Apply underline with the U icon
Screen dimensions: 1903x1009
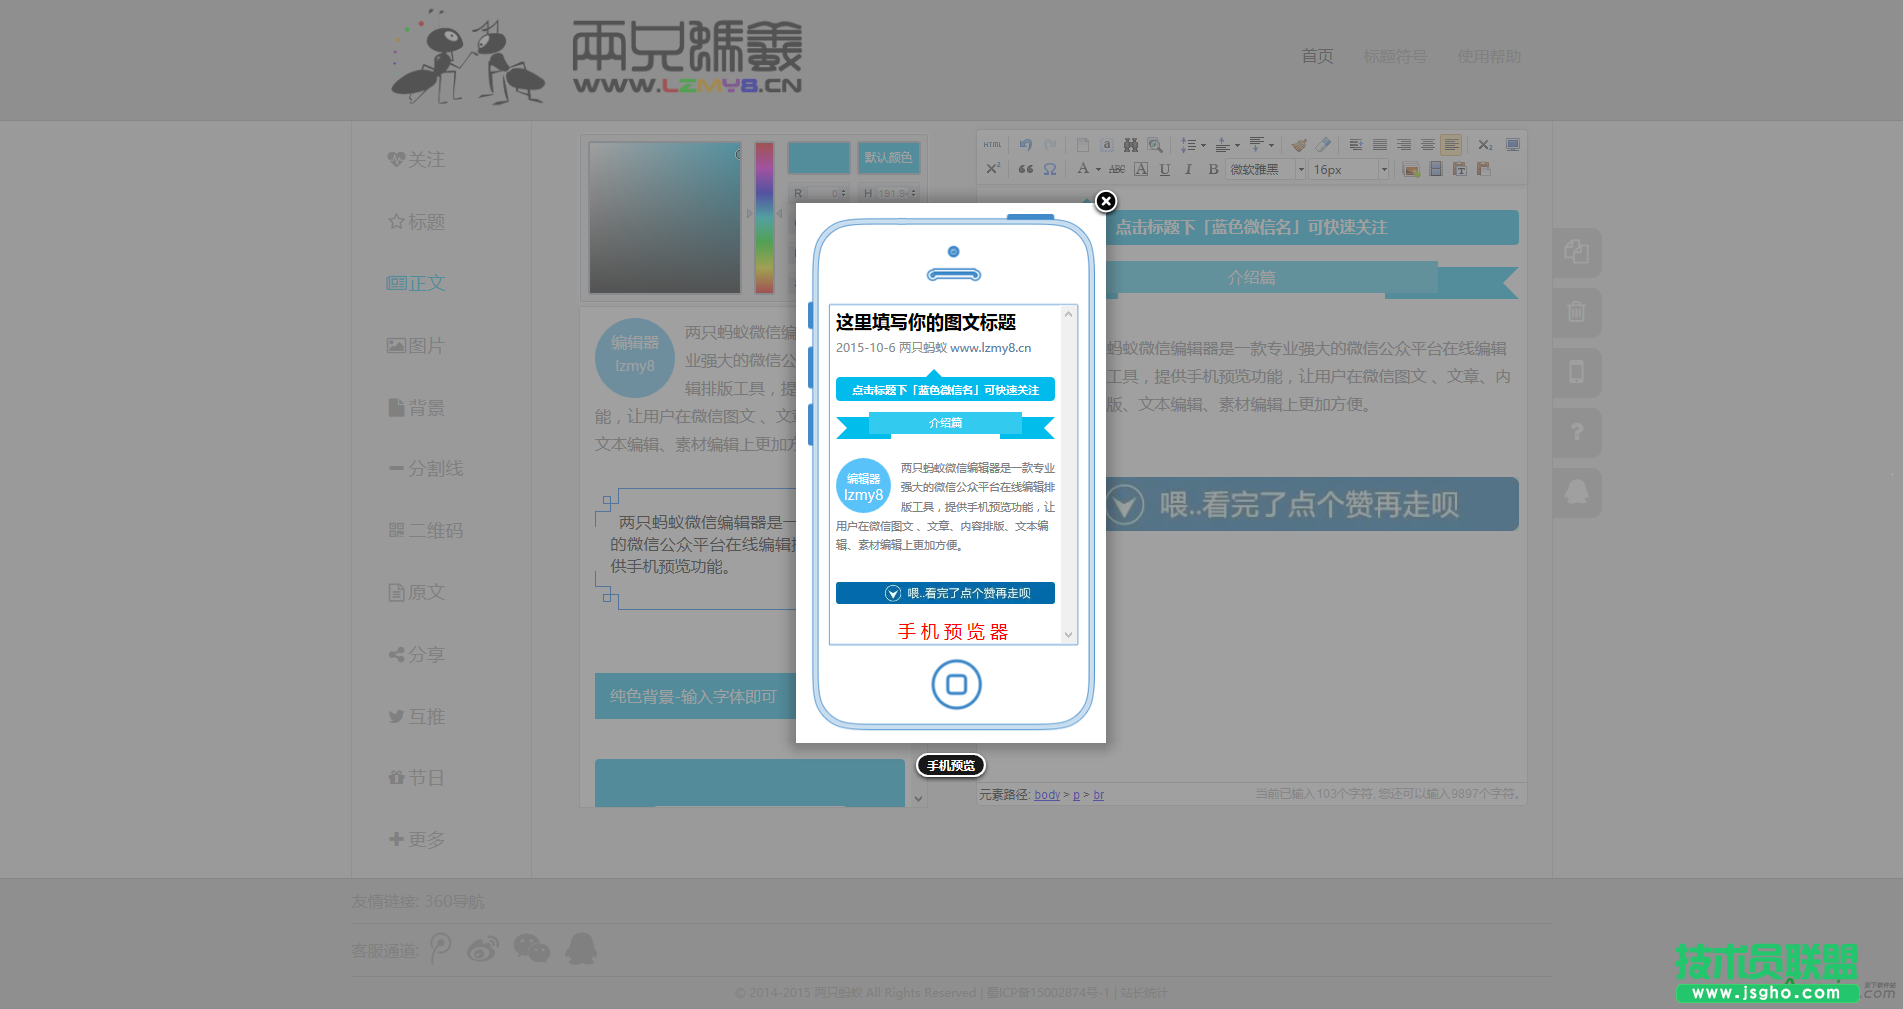coord(1164,169)
